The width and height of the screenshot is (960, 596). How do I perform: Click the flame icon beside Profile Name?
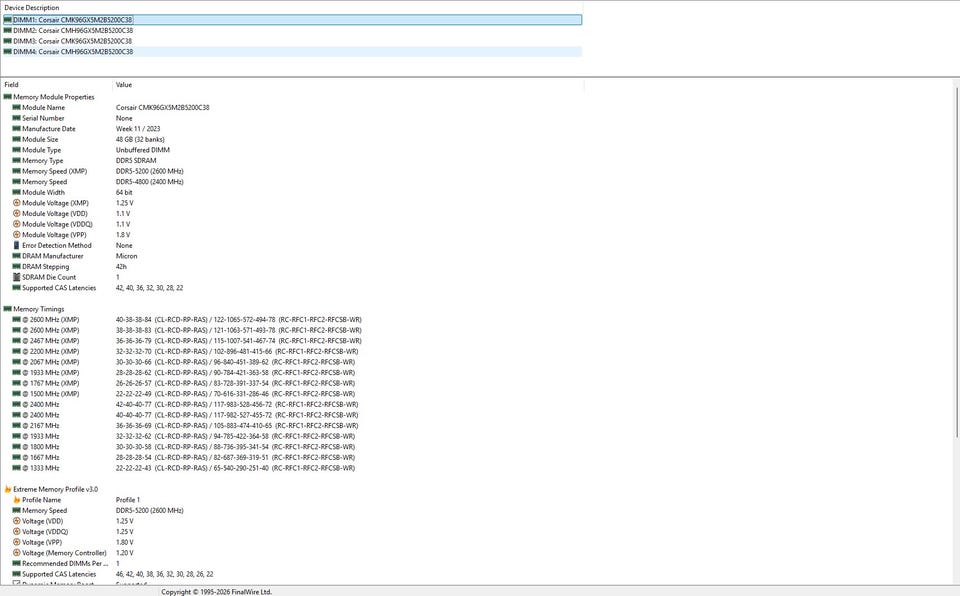[17, 500]
